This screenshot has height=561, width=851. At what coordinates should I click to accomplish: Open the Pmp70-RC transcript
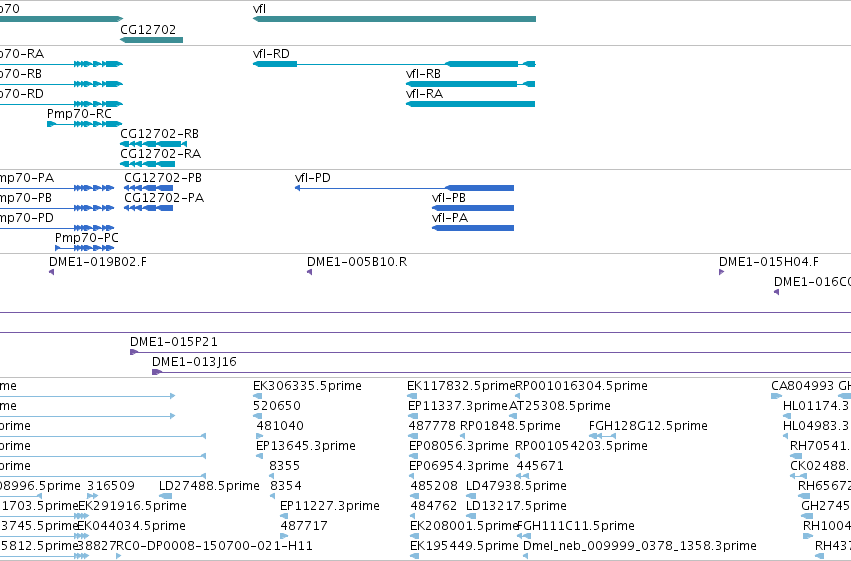pyautogui.click(x=79, y=114)
